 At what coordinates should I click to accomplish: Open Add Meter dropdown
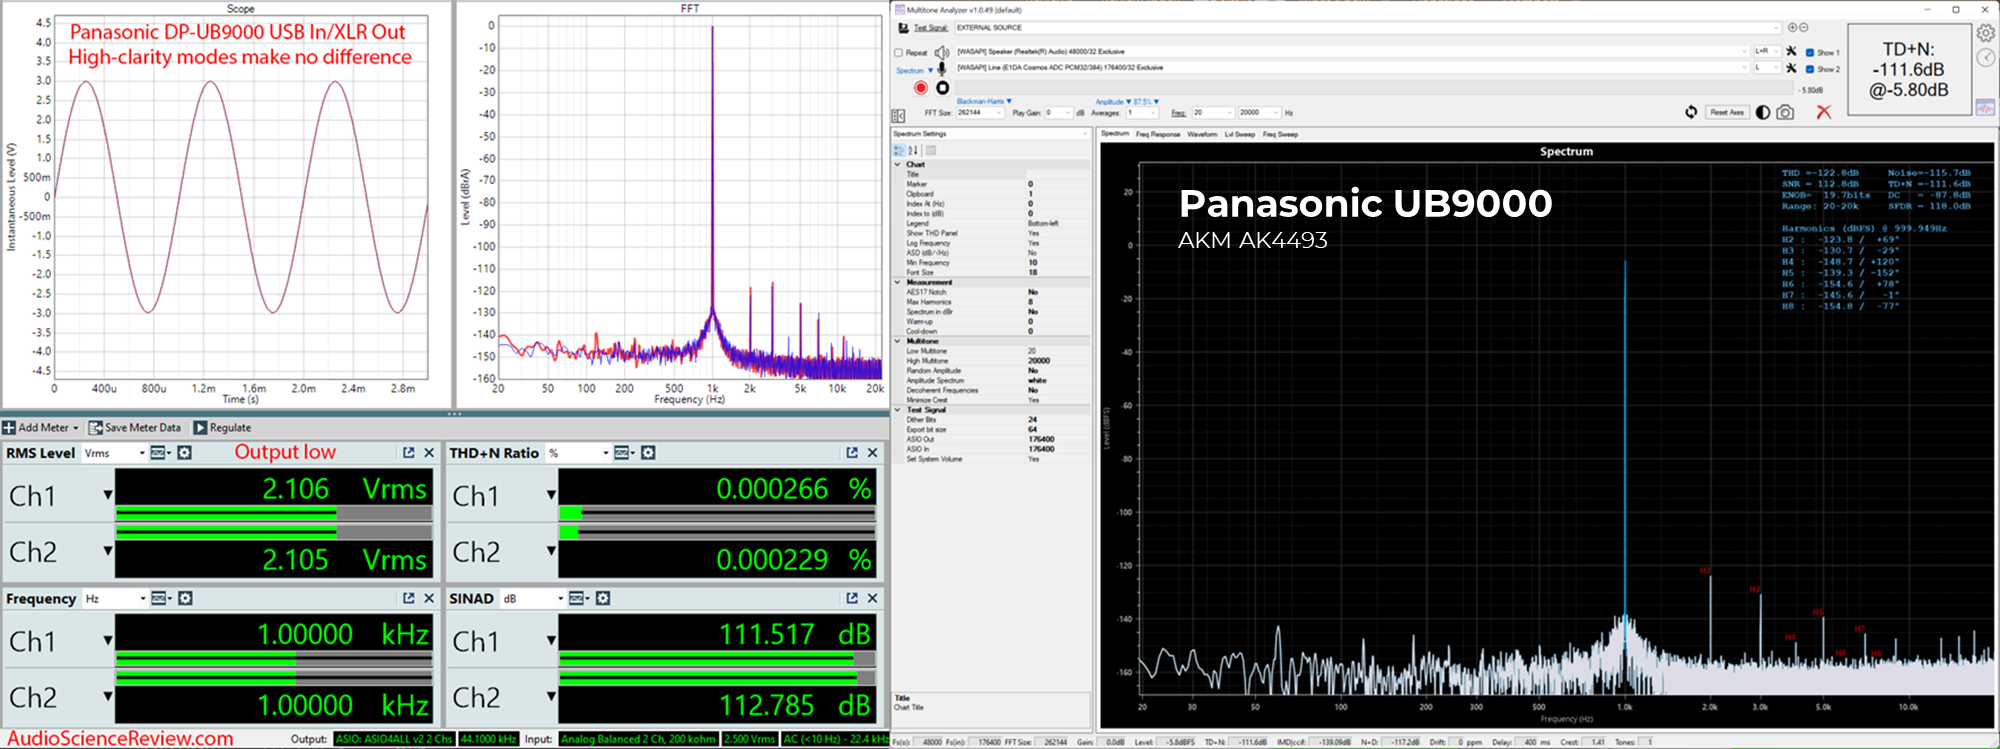tap(40, 428)
